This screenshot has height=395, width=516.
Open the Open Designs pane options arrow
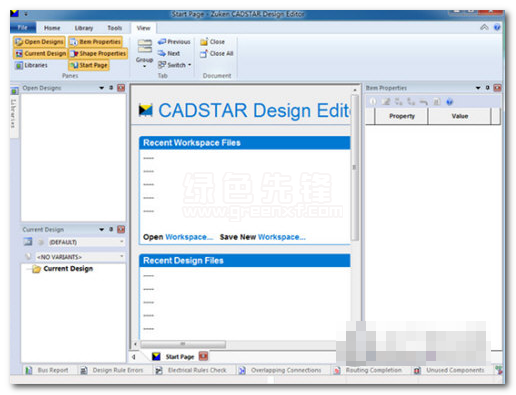pyautogui.click(x=102, y=88)
